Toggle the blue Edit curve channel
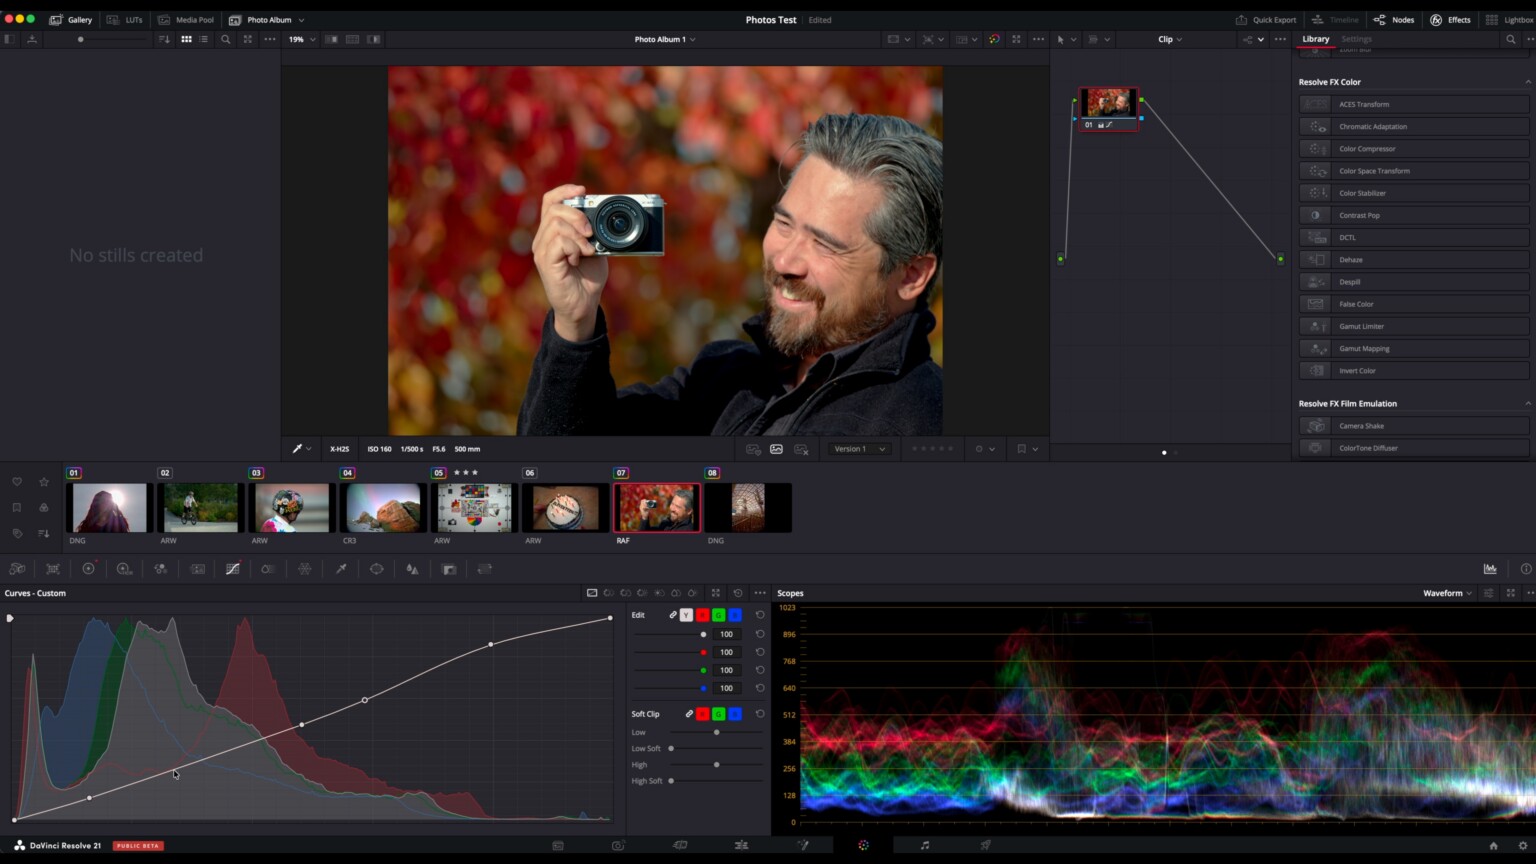 pos(735,615)
